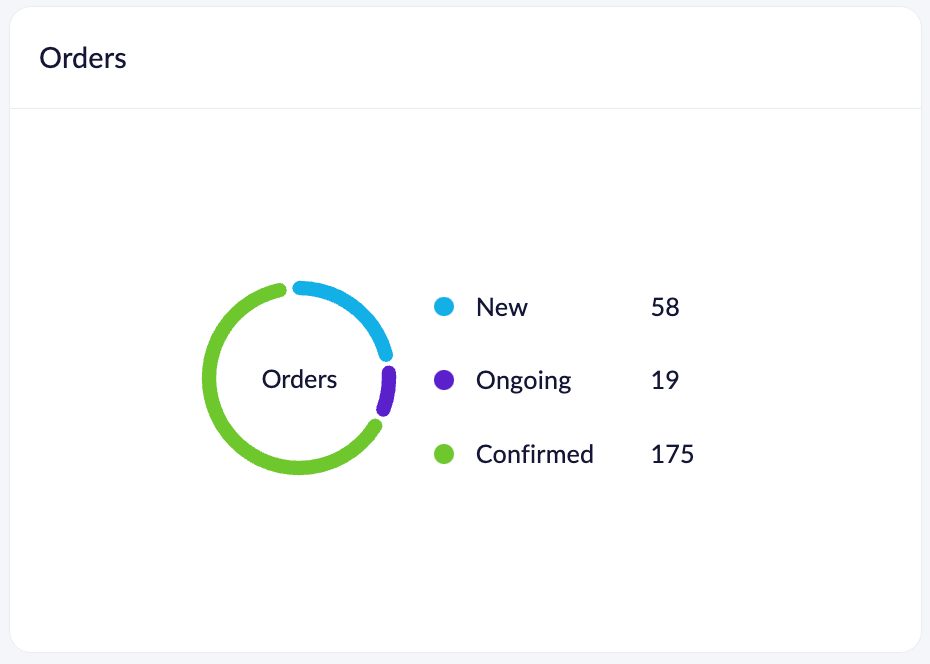Click the Ongoing count value 19
930x664 pixels.
664,381
